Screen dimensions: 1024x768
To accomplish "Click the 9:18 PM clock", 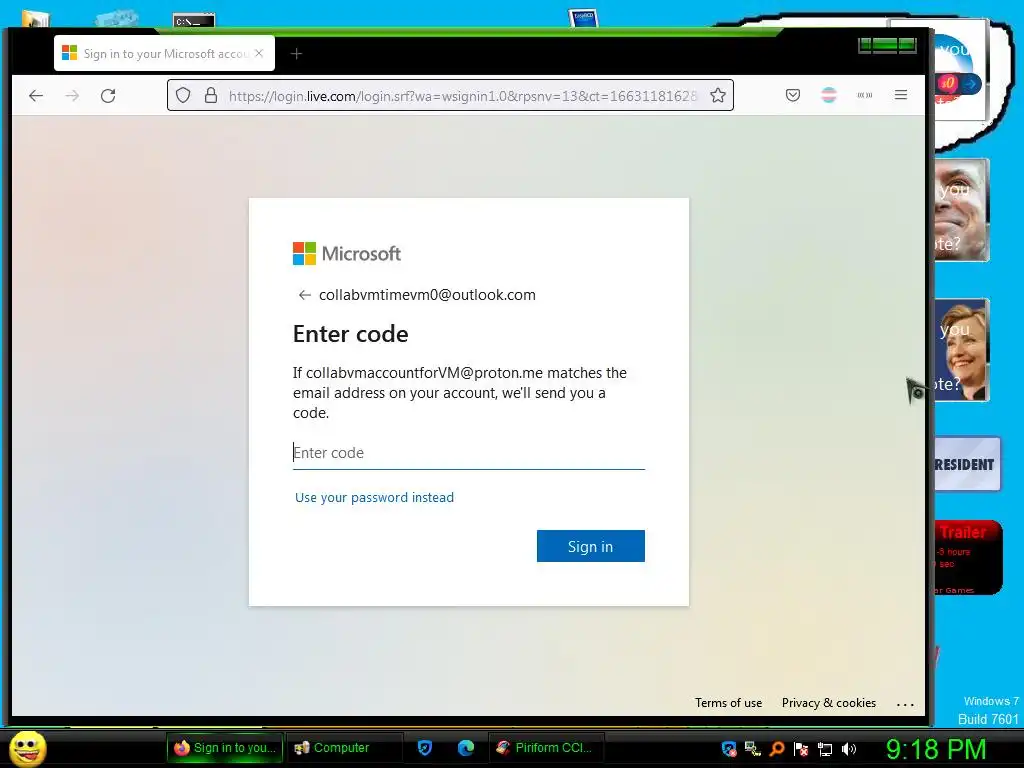I will 935,749.
